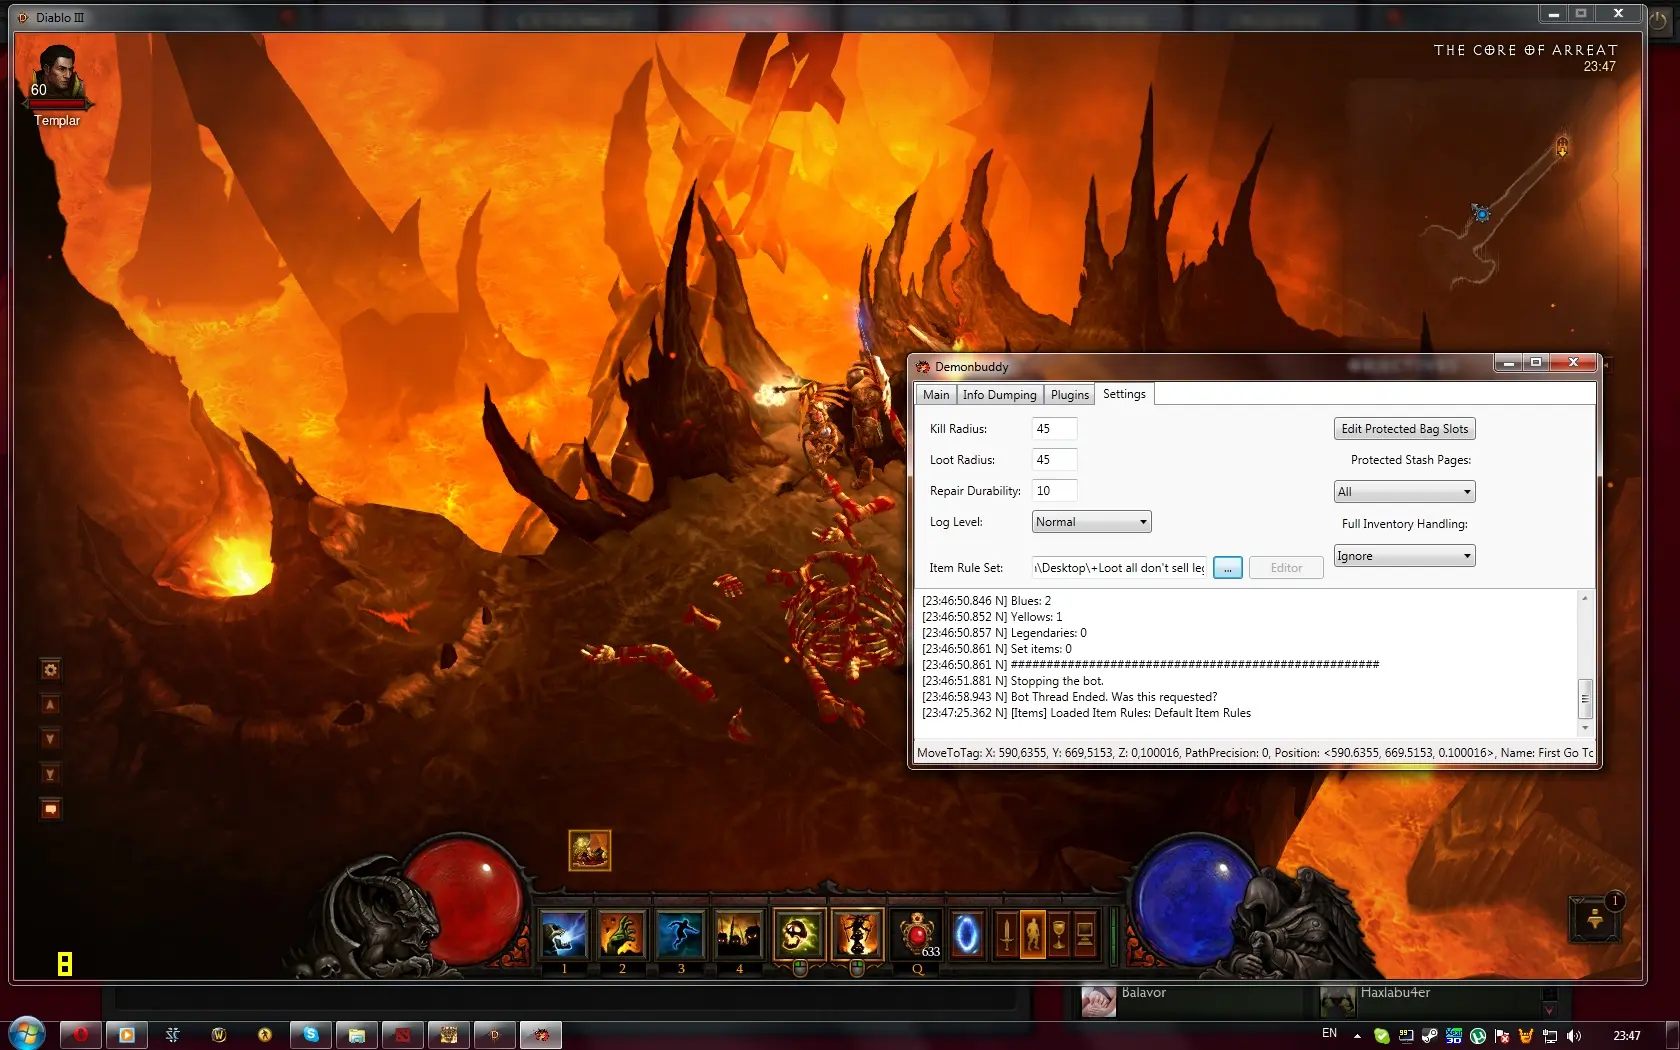
Task: Click the 'Stopping the bot.' log line
Action: point(1012,681)
